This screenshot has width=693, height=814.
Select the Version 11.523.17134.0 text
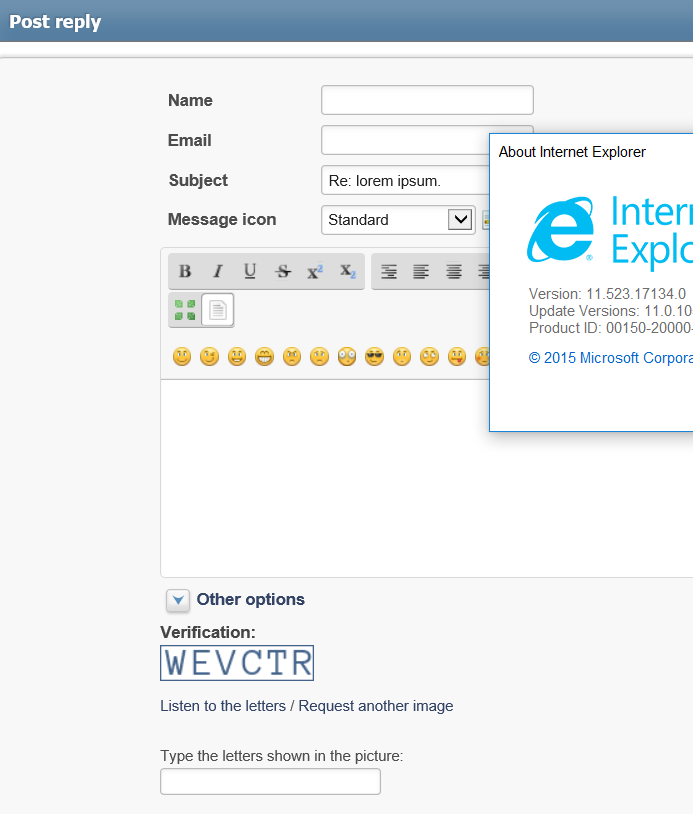(607, 294)
